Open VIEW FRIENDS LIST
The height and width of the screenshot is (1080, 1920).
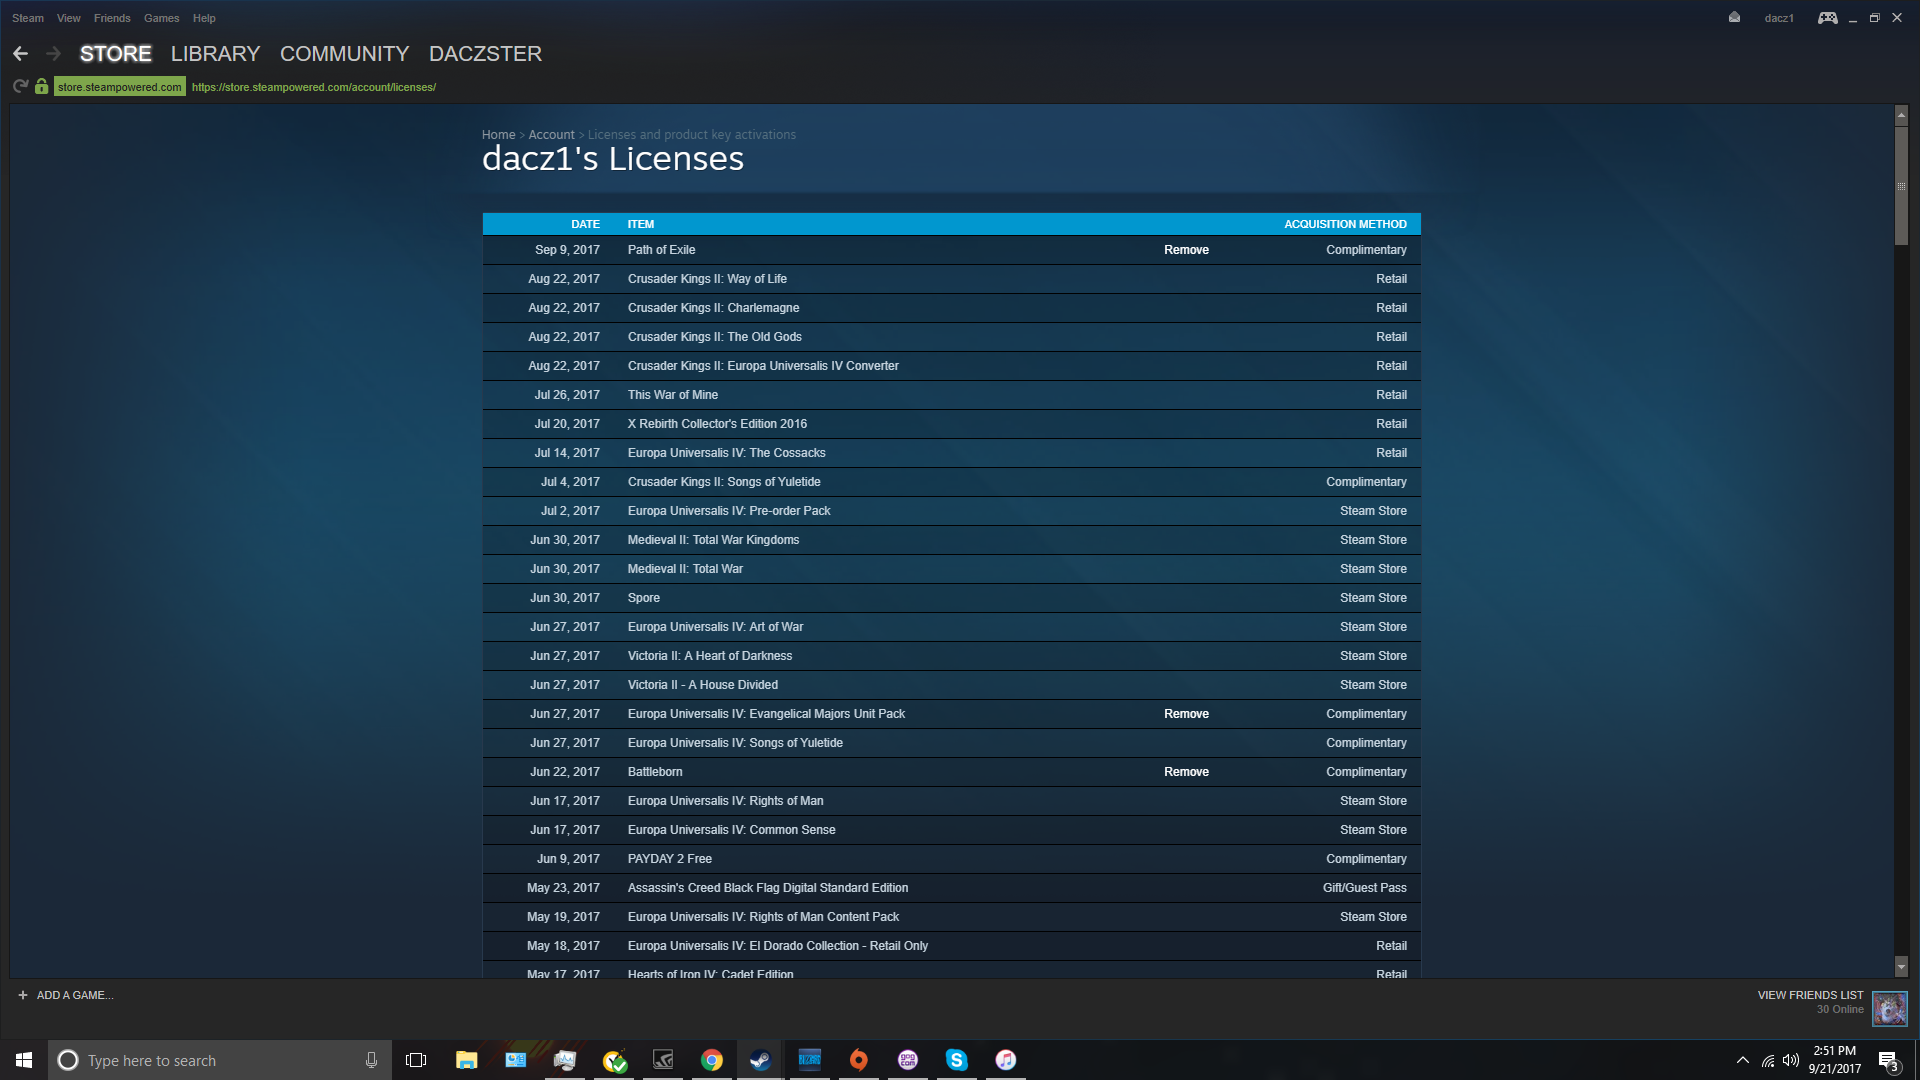tap(1810, 996)
